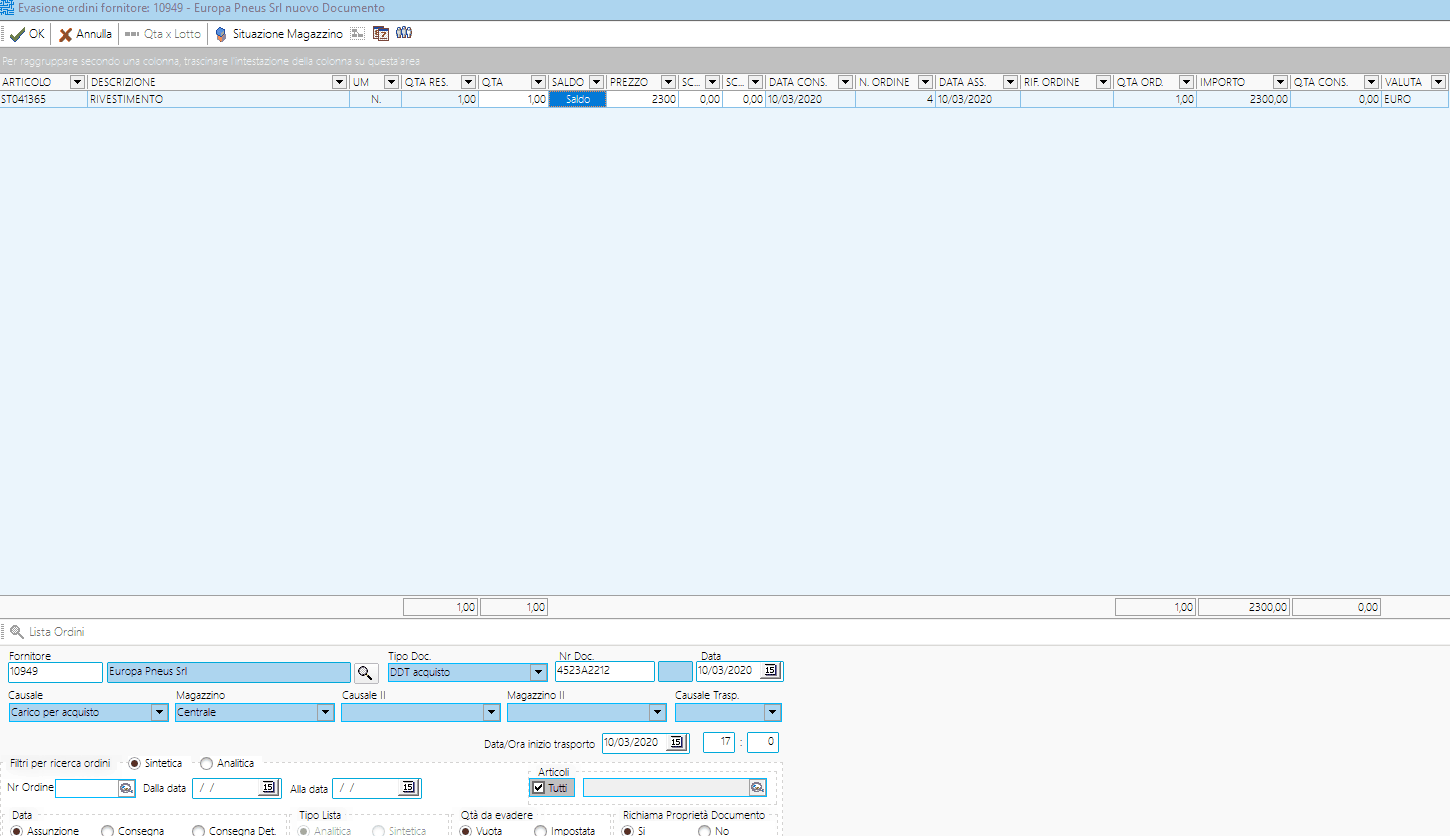Screen dimensions: 1450x836
Task: Confirm with the OK checkmark button
Action: [x=27, y=34]
